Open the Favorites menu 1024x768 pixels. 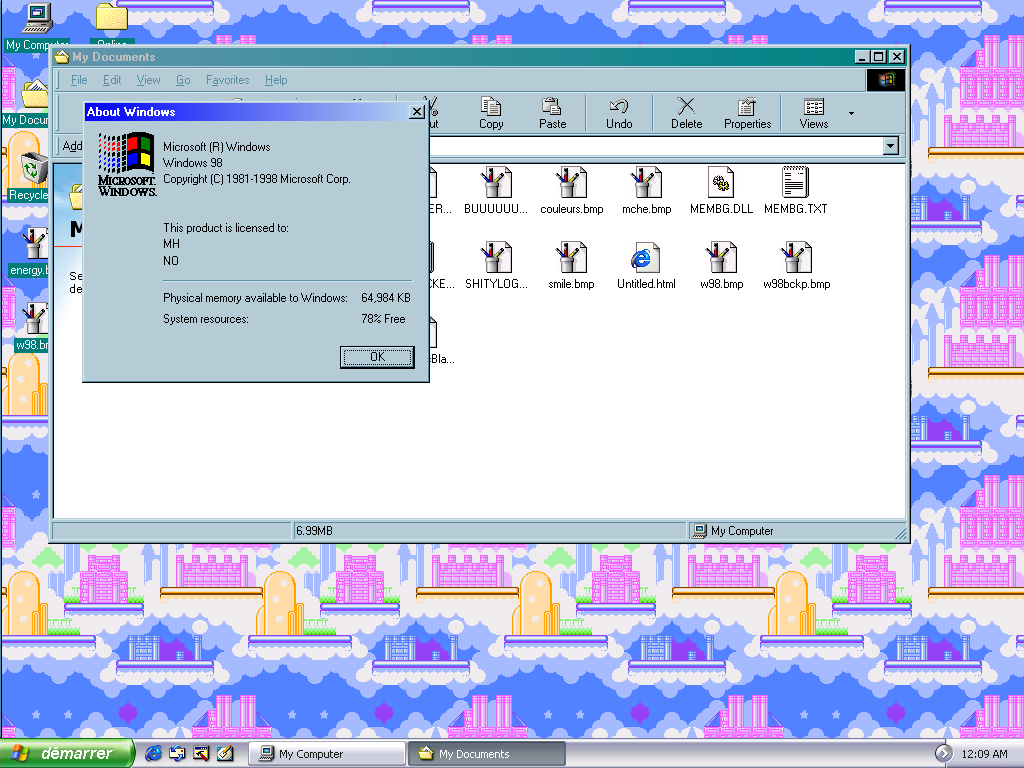point(227,80)
